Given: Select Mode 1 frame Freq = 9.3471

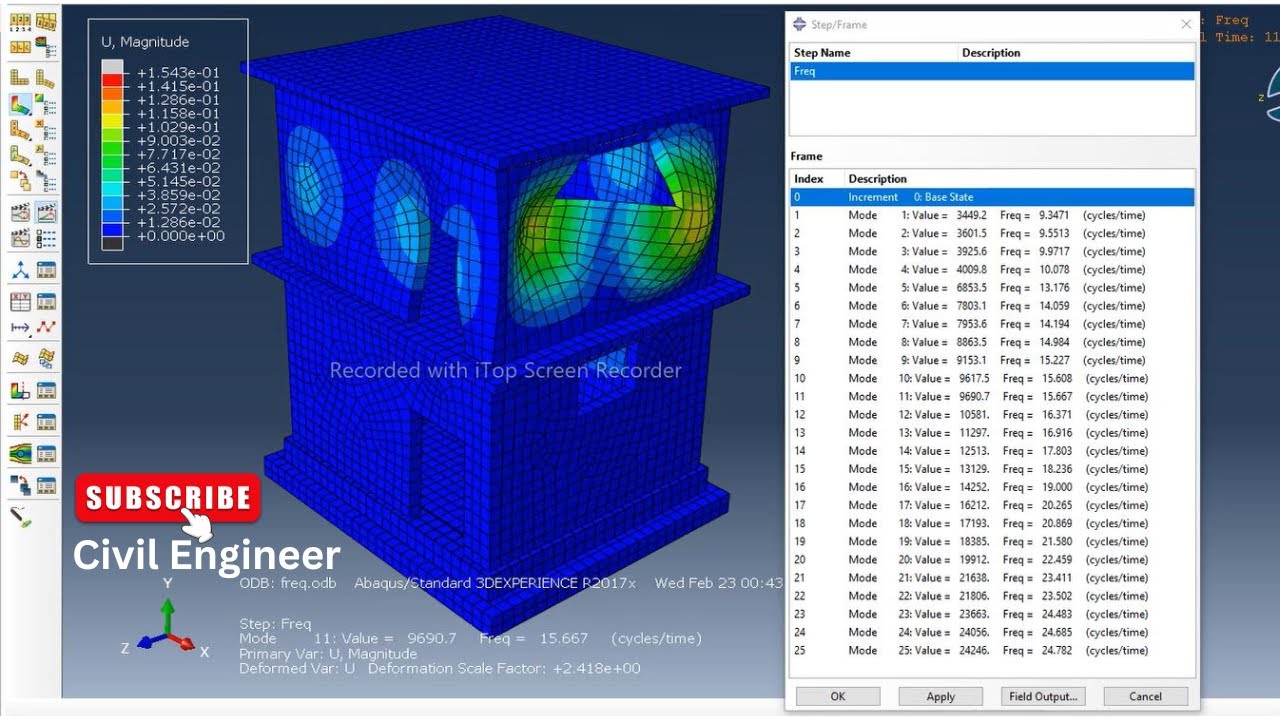Looking at the screenshot, I should pyautogui.click(x=992, y=215).
